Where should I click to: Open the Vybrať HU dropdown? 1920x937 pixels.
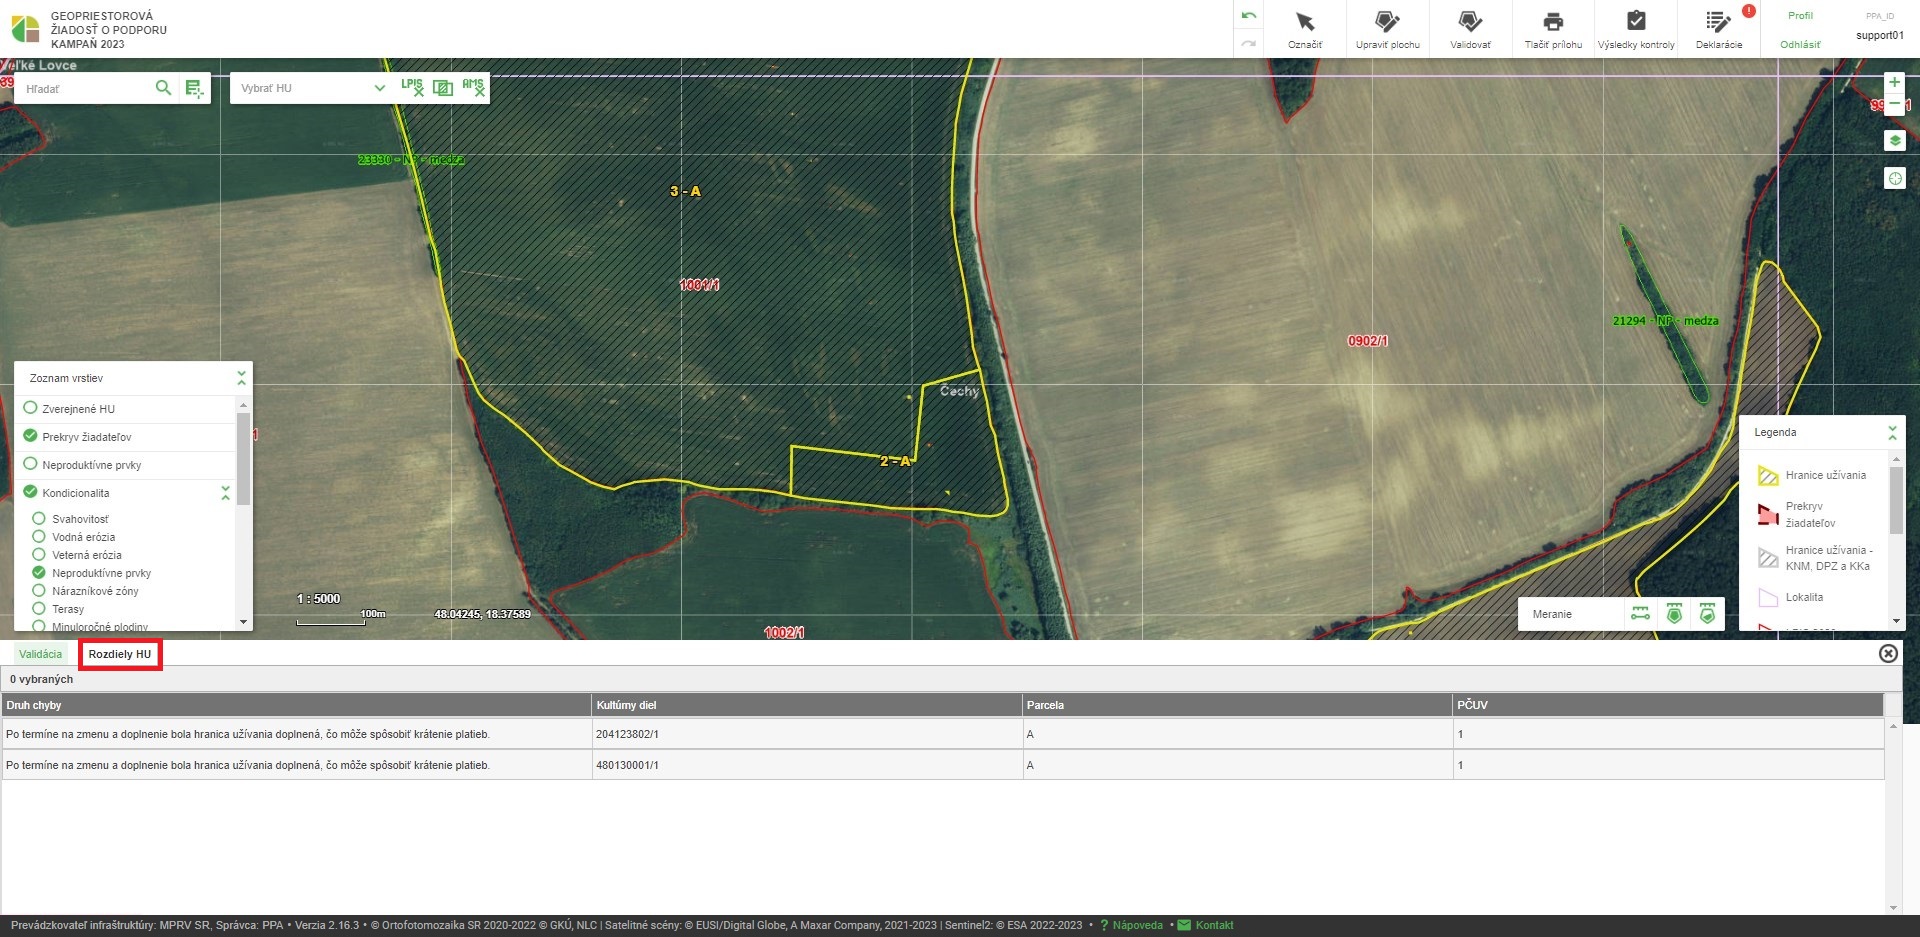coord(312,88)
